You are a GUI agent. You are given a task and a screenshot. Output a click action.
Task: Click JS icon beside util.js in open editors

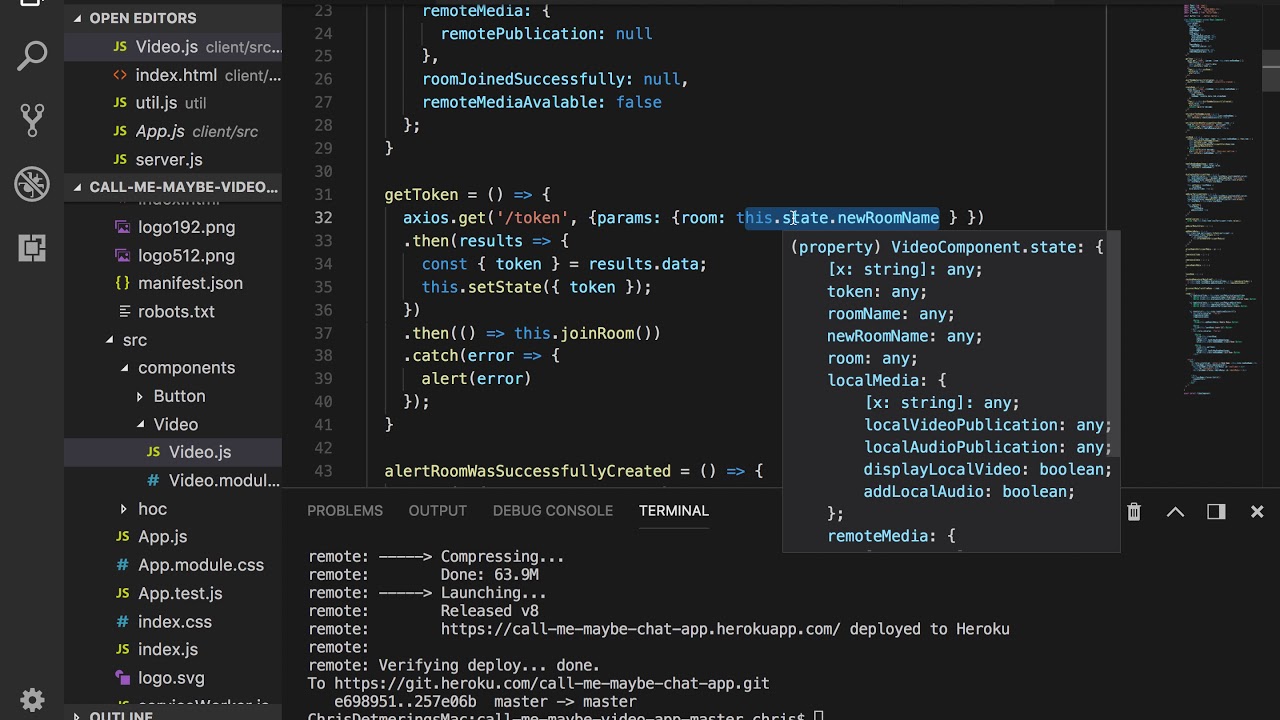point(120,103)
